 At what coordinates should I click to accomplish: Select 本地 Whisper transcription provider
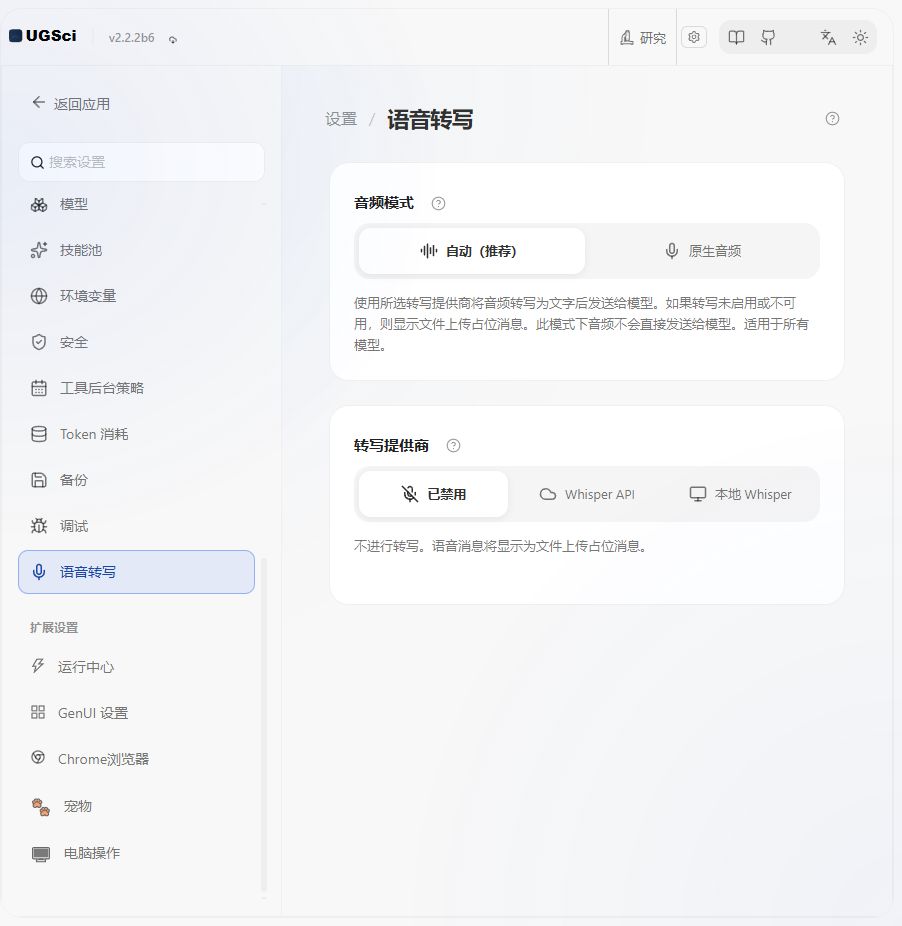pos(740,494)
